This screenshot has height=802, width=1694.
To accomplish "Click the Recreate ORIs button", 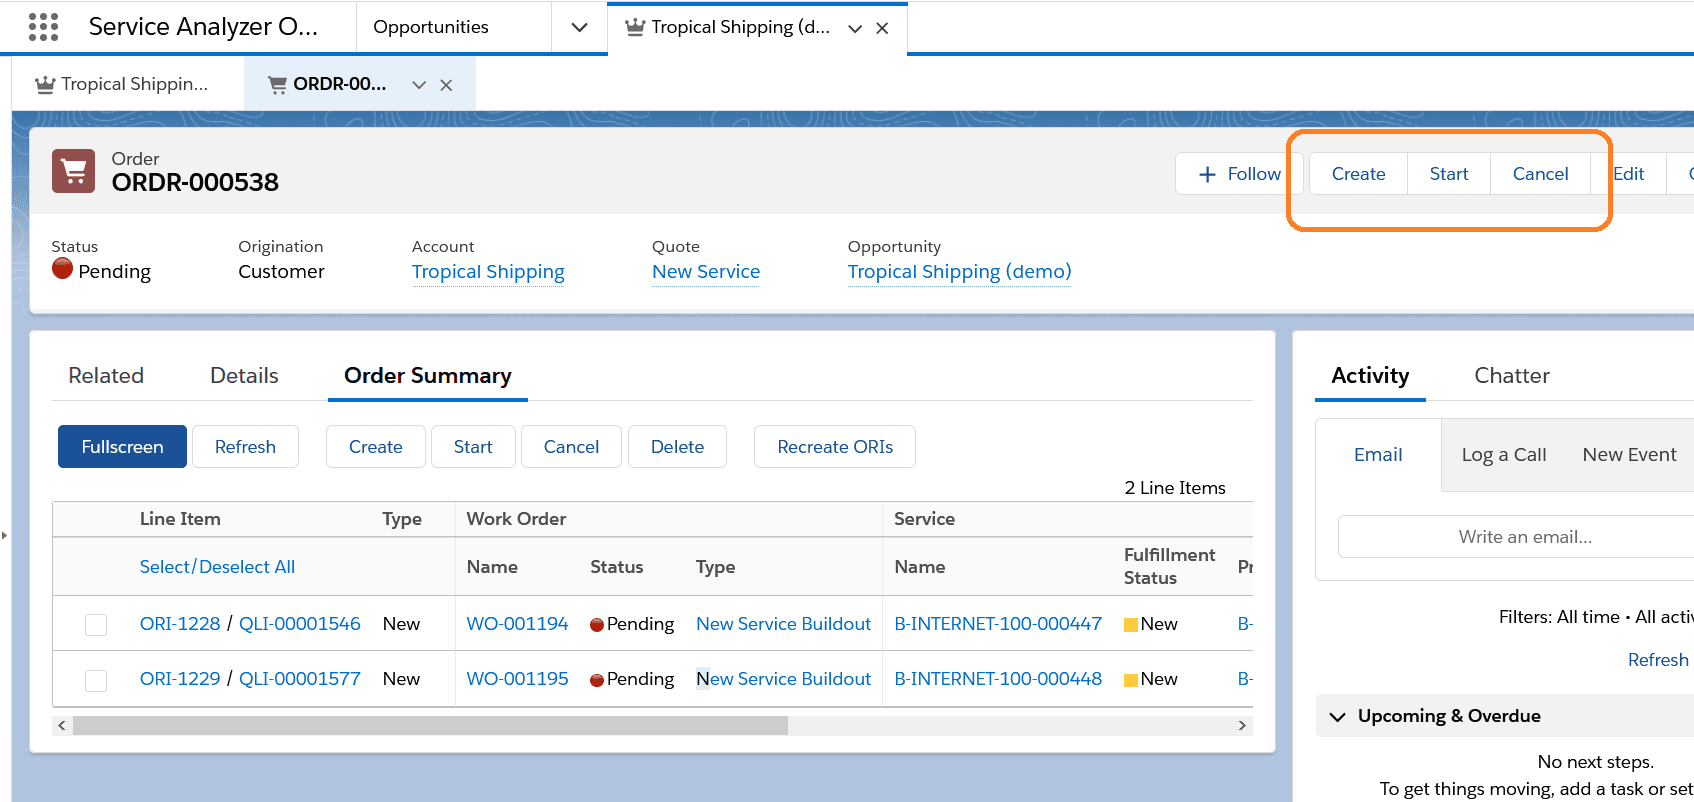I will coord(835,447).
